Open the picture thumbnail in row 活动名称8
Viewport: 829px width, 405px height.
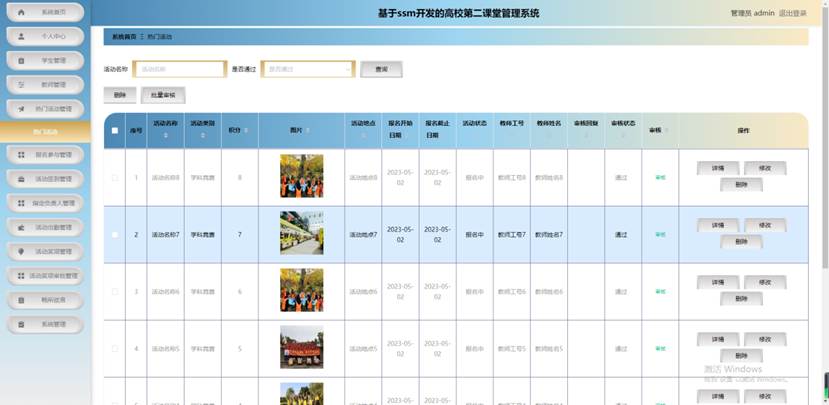301,176
